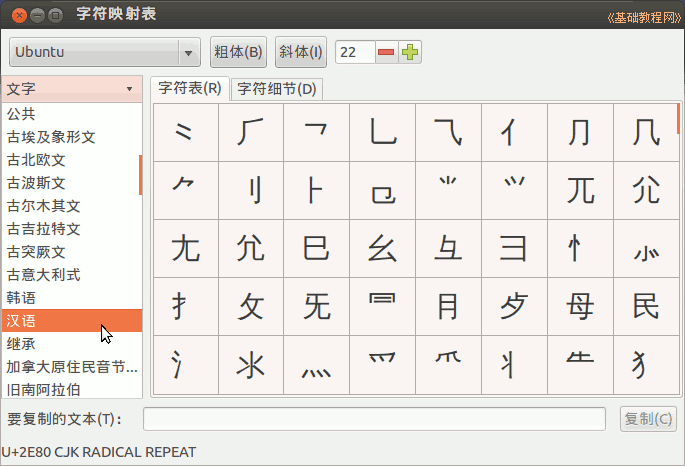Click the 复制(C) copy button
This screenshot has width=685, height=466.
(648, 419)
